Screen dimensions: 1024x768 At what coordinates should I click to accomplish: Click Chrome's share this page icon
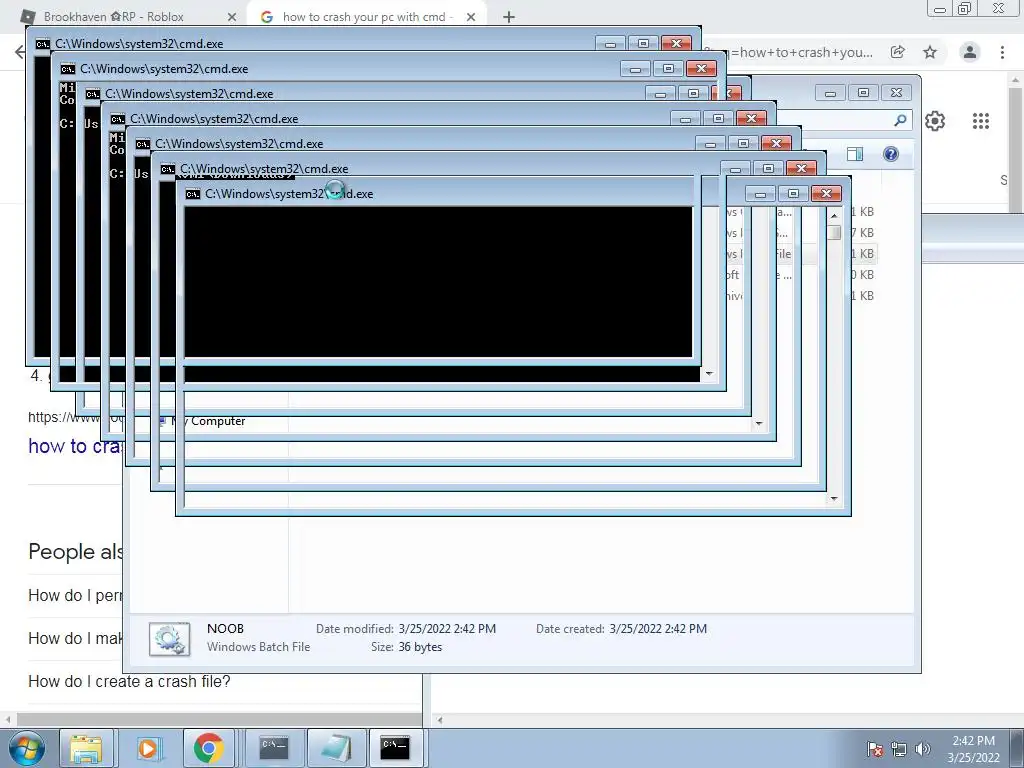coord(898,52)
